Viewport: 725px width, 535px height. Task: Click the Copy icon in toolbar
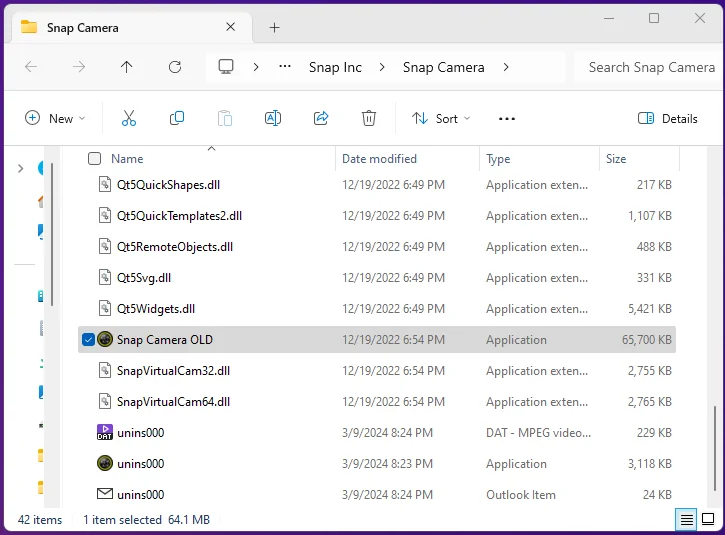click(177, 118)
